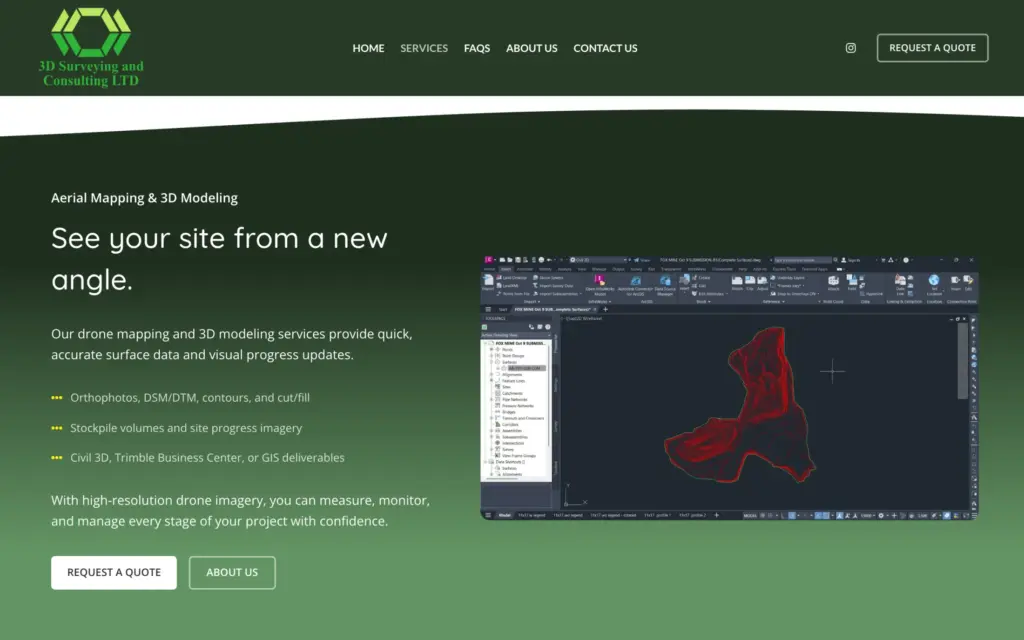This screenshot has width=1024, height=640.
Task: Click bullet 'Orthophotos, DSM/DTM, contours, and cut/fill'
Action: pos(189,397)
